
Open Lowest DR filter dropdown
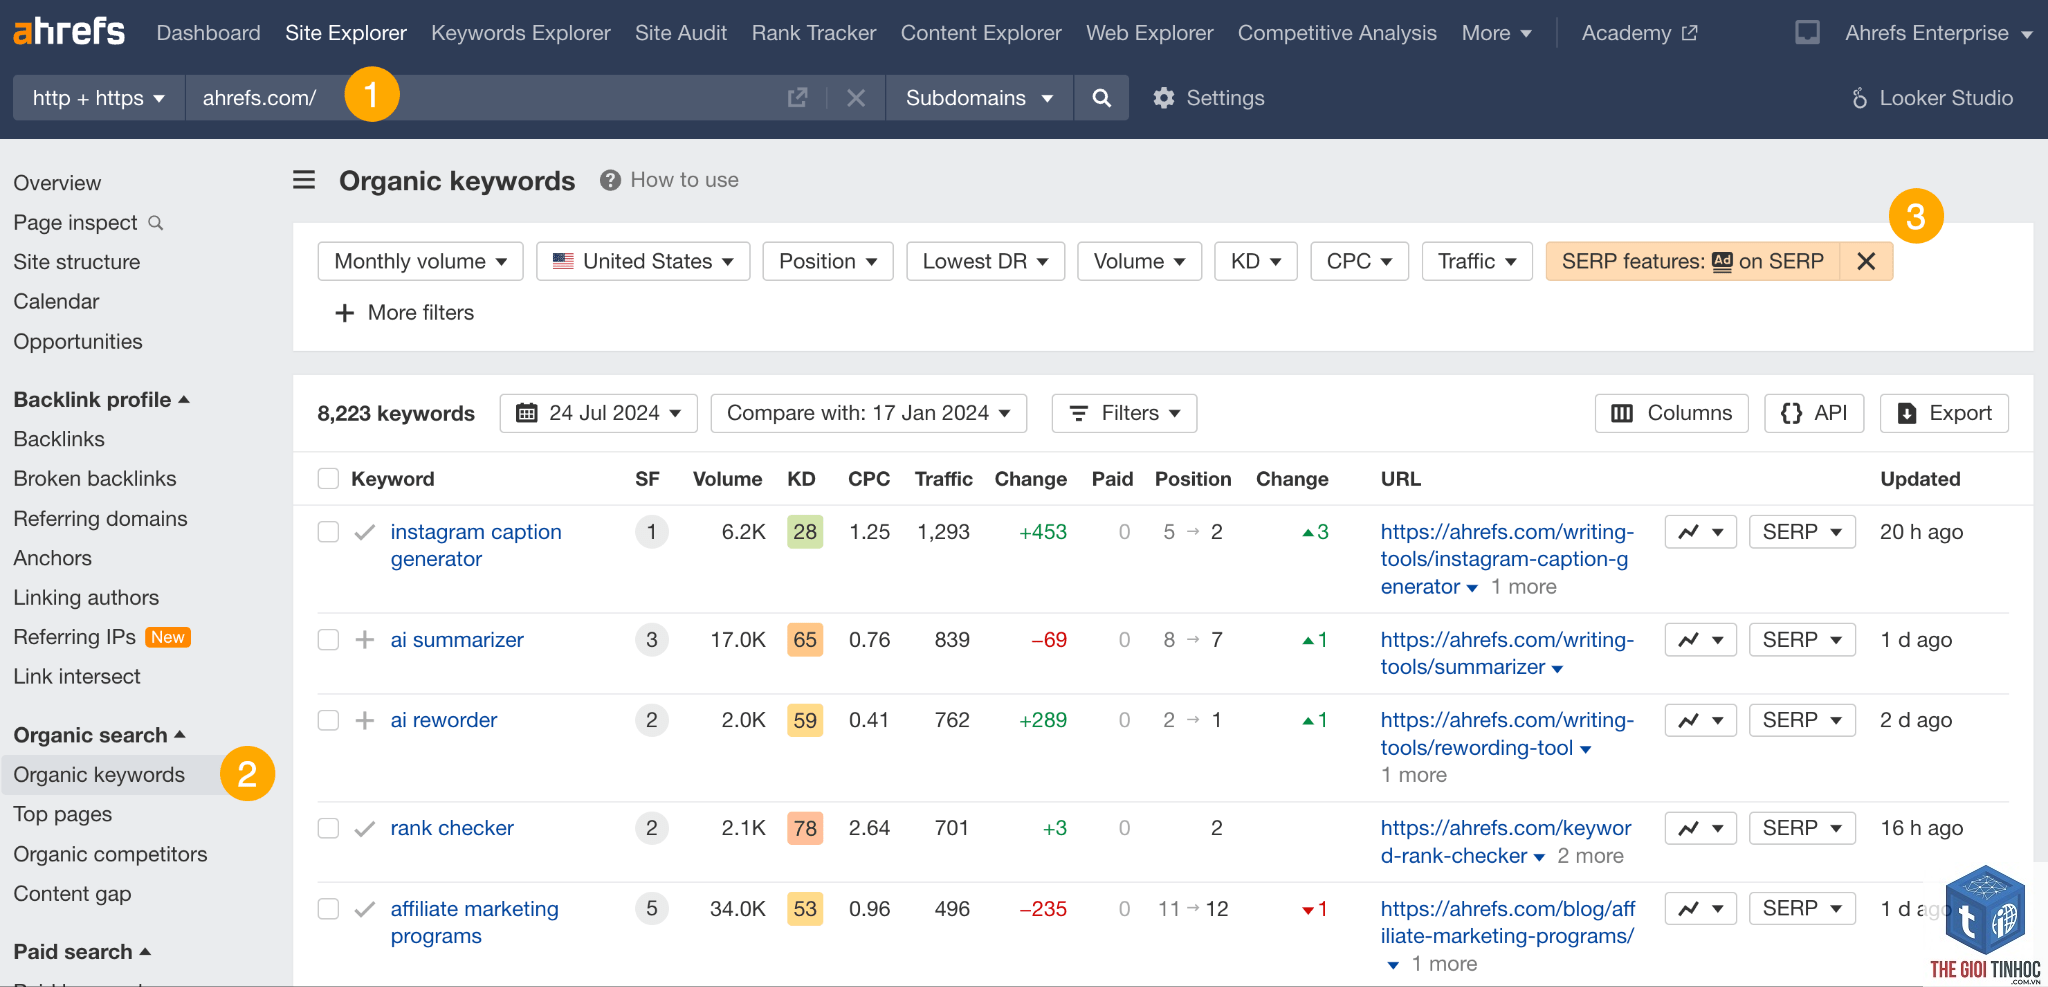point(986,261)
